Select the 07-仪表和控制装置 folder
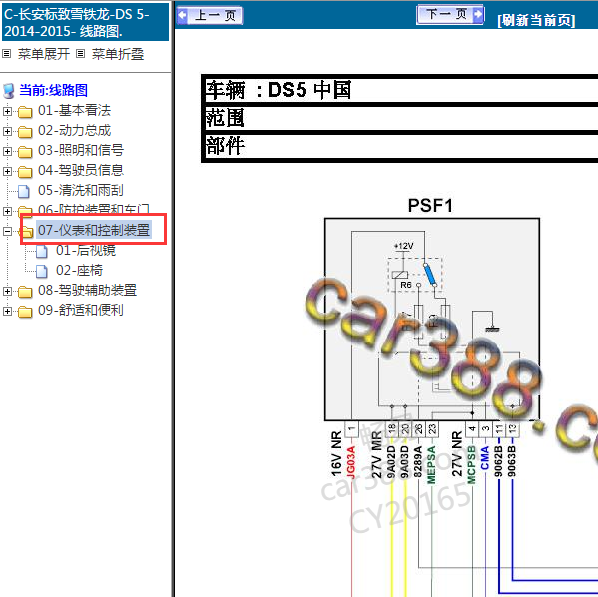 (x=94, y=230)
